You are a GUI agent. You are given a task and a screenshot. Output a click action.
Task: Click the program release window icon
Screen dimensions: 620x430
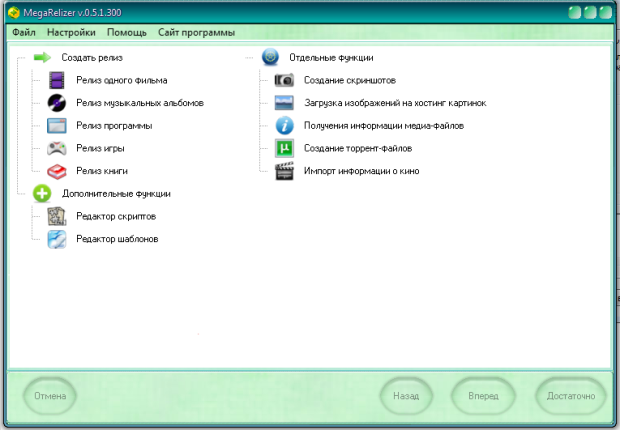(x=57, y=126)
